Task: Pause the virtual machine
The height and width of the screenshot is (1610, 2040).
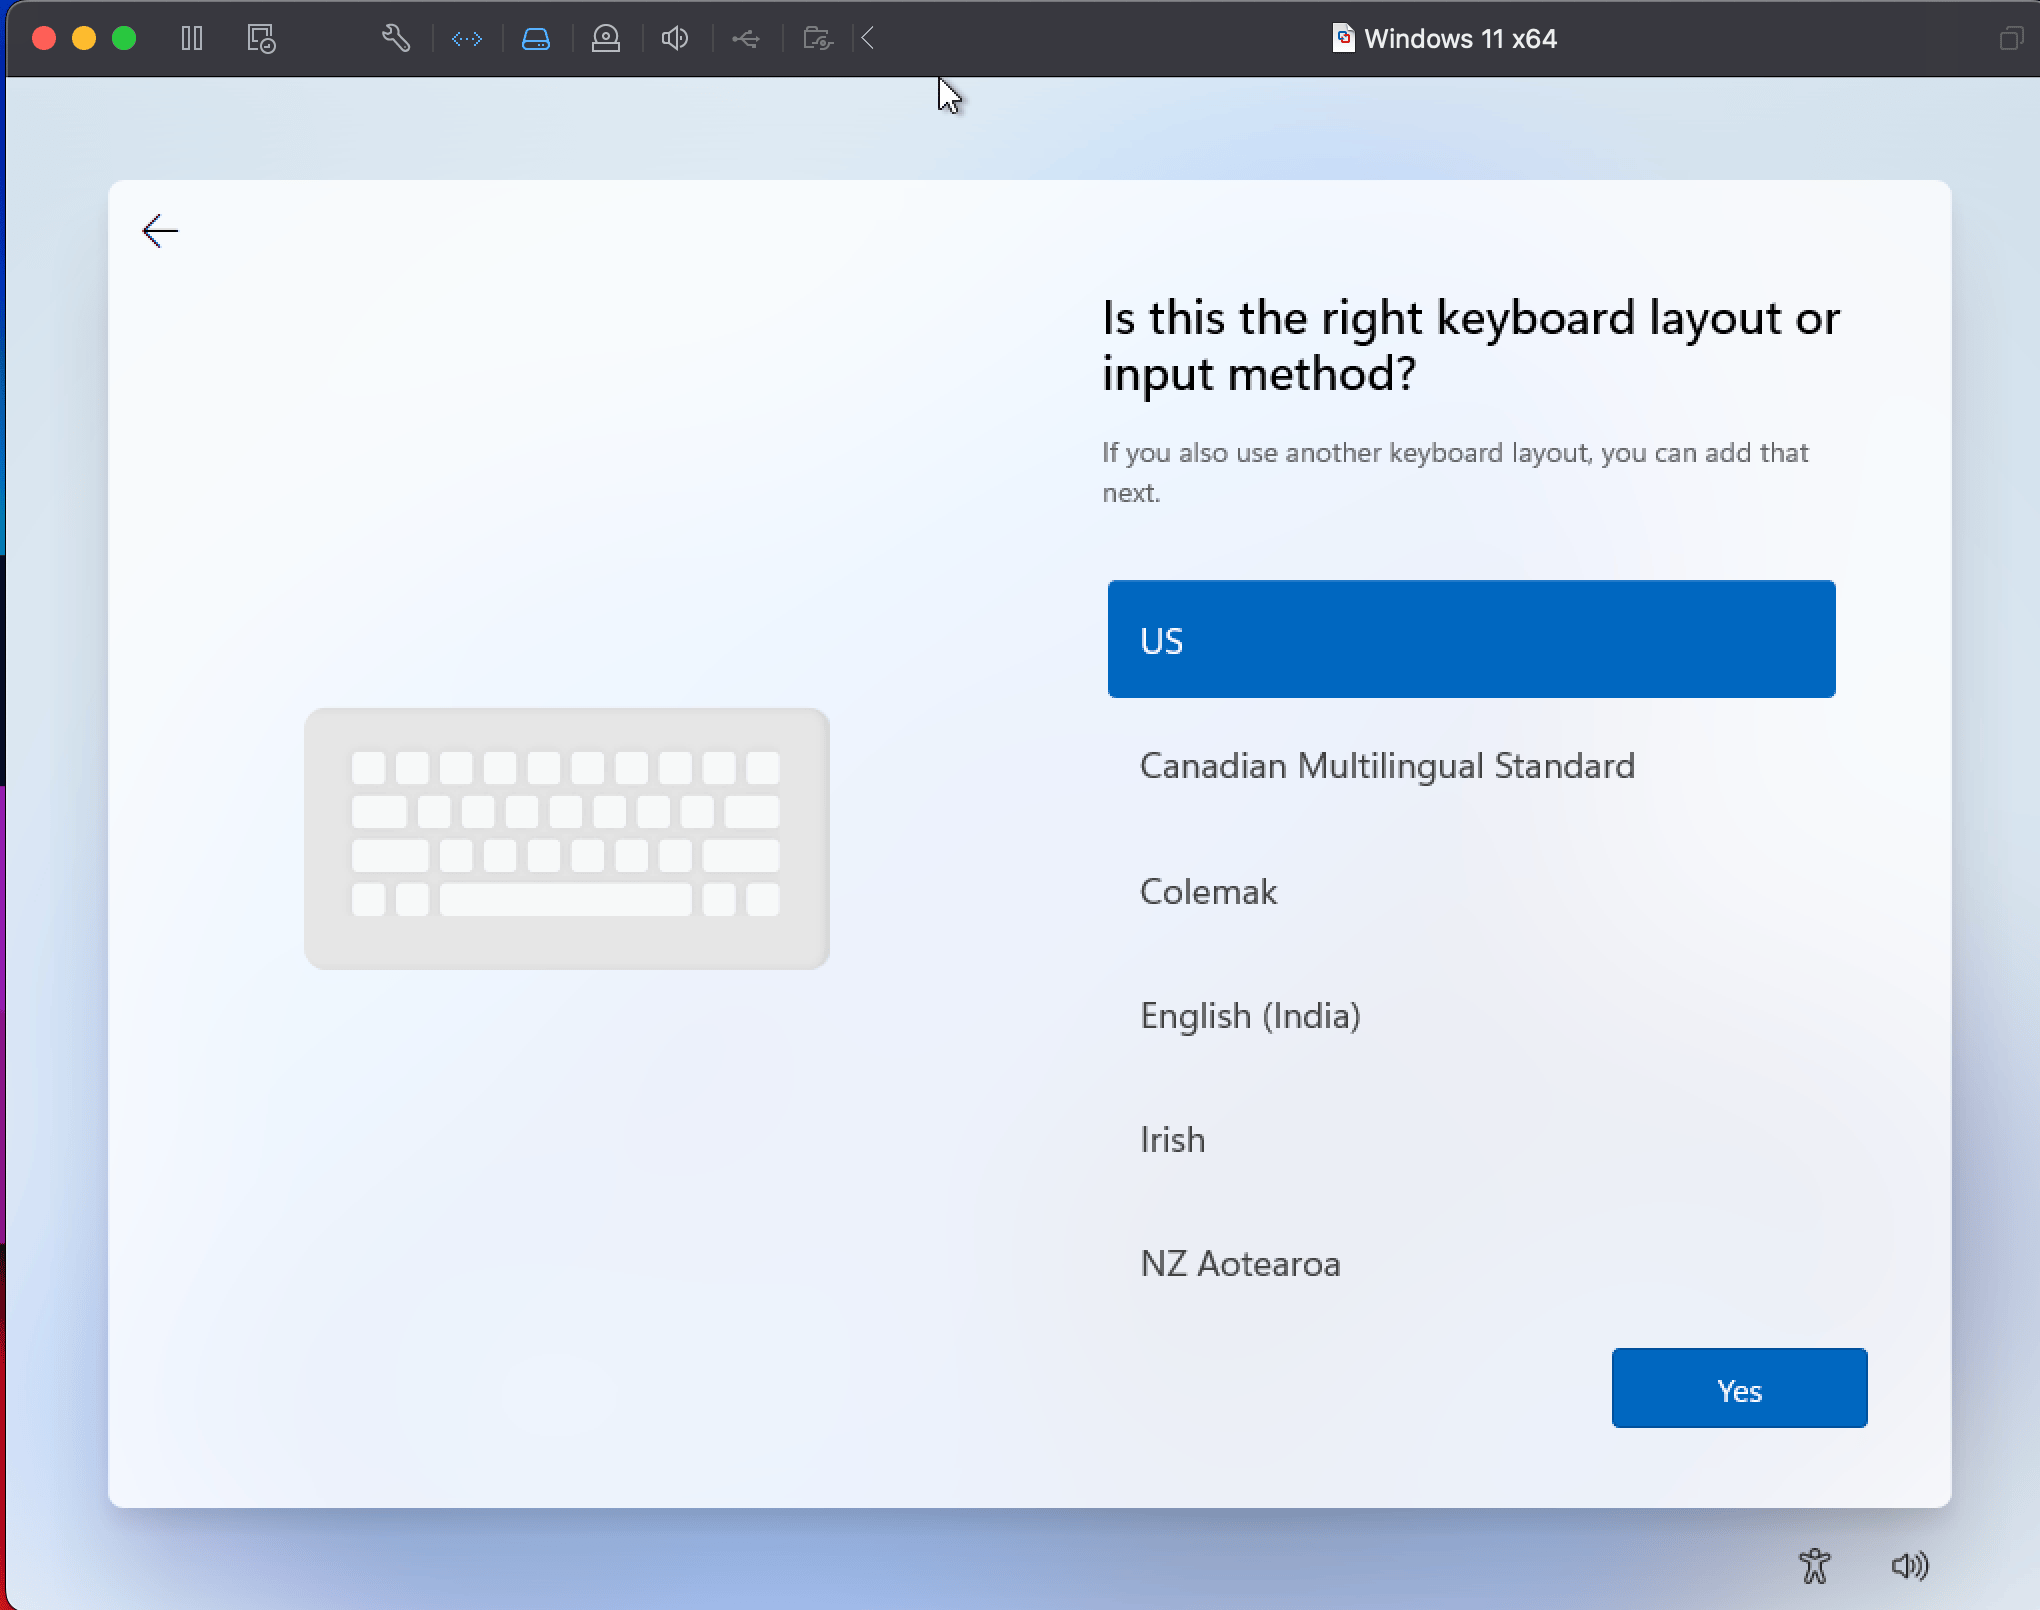Action: point(192,39)
